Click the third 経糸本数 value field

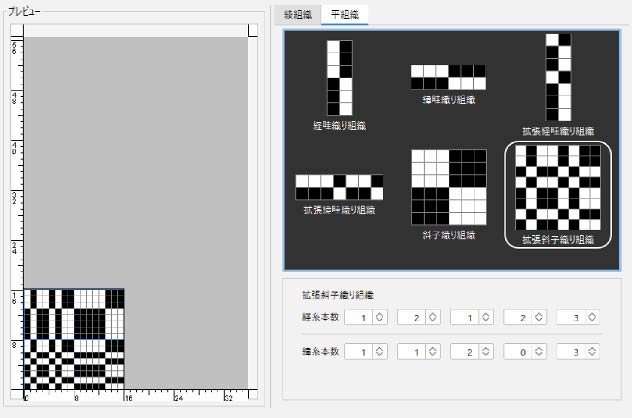(x=464, y=317)
